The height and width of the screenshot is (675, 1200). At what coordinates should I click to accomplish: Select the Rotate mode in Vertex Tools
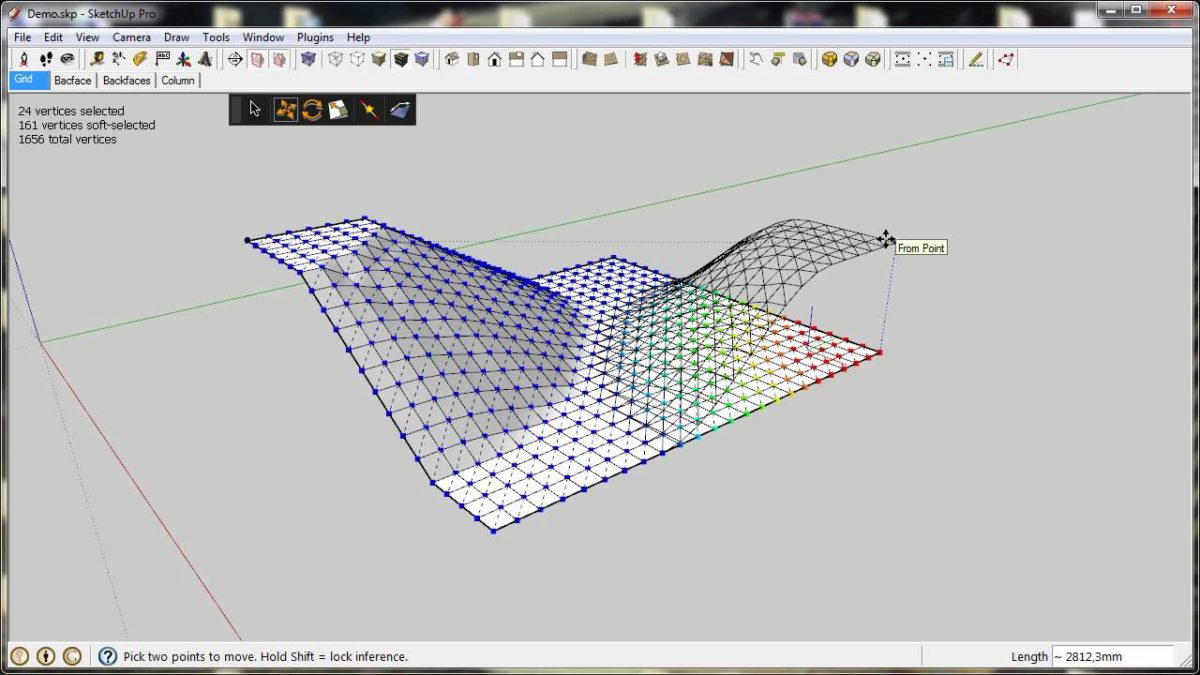click(312, 110)
